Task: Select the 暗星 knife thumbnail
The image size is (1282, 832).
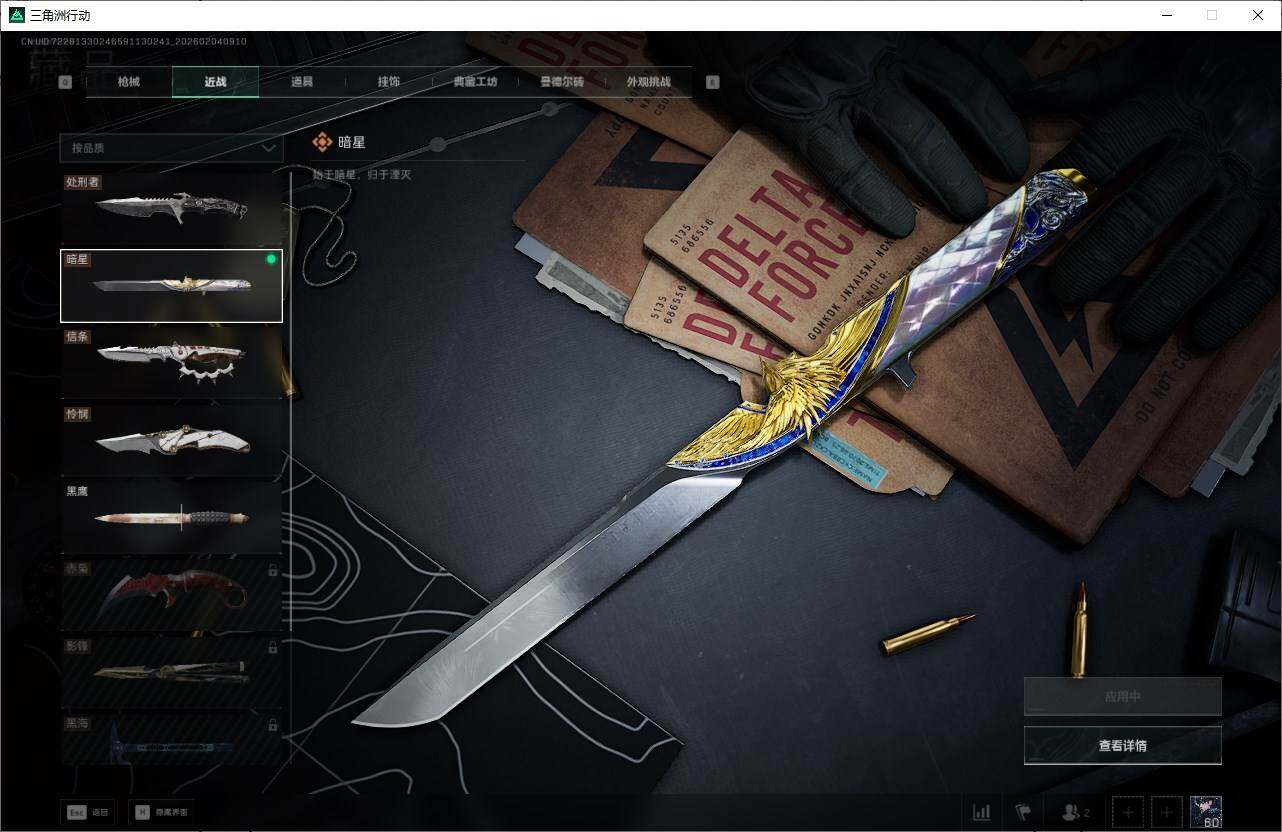Action: 171,286
